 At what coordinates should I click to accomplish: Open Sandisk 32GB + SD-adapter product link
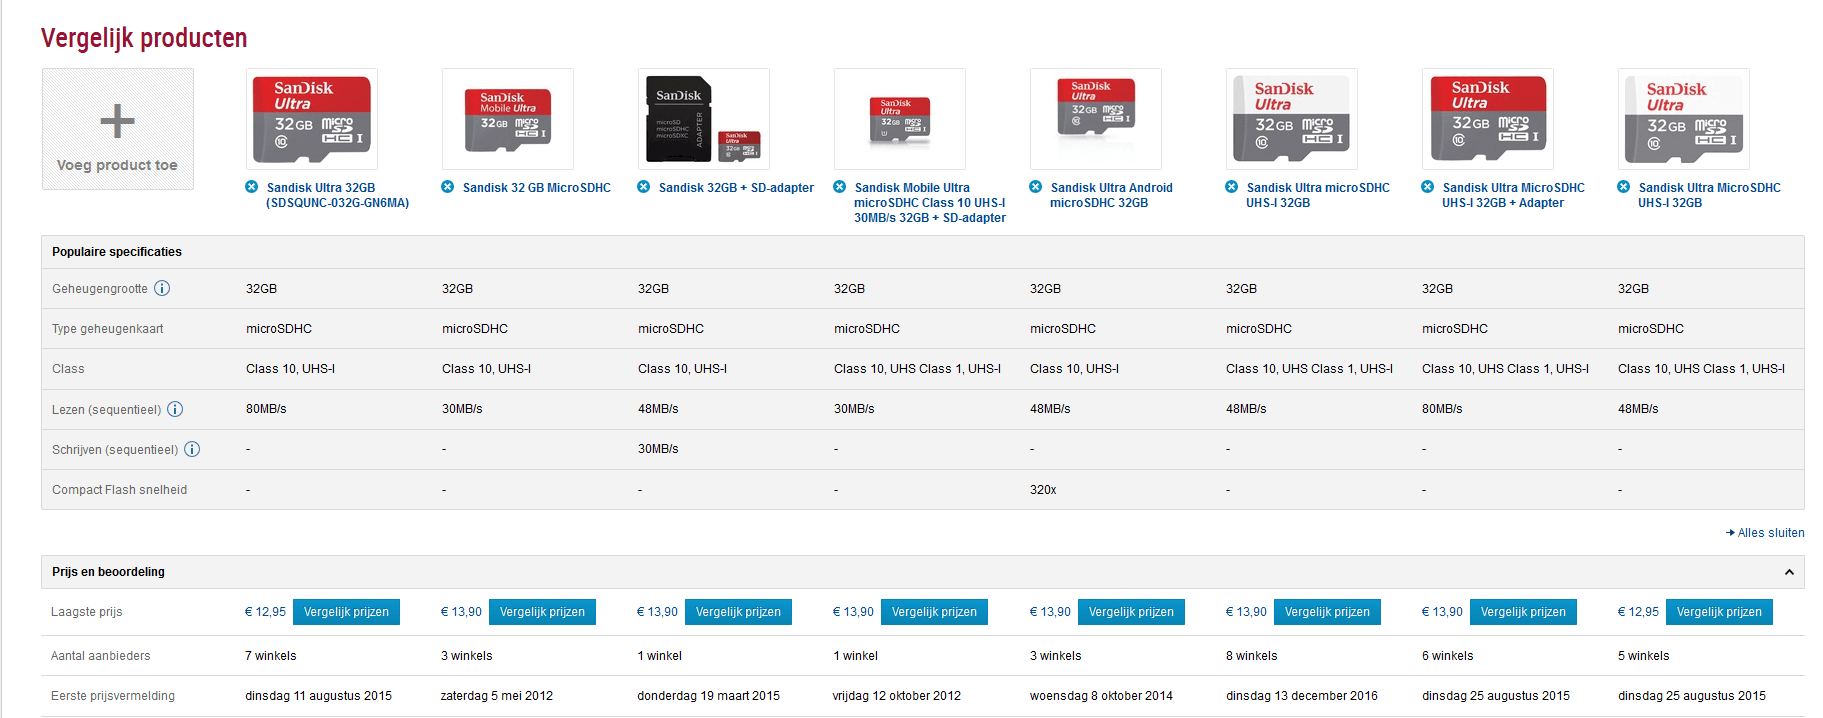coord(736,188)
